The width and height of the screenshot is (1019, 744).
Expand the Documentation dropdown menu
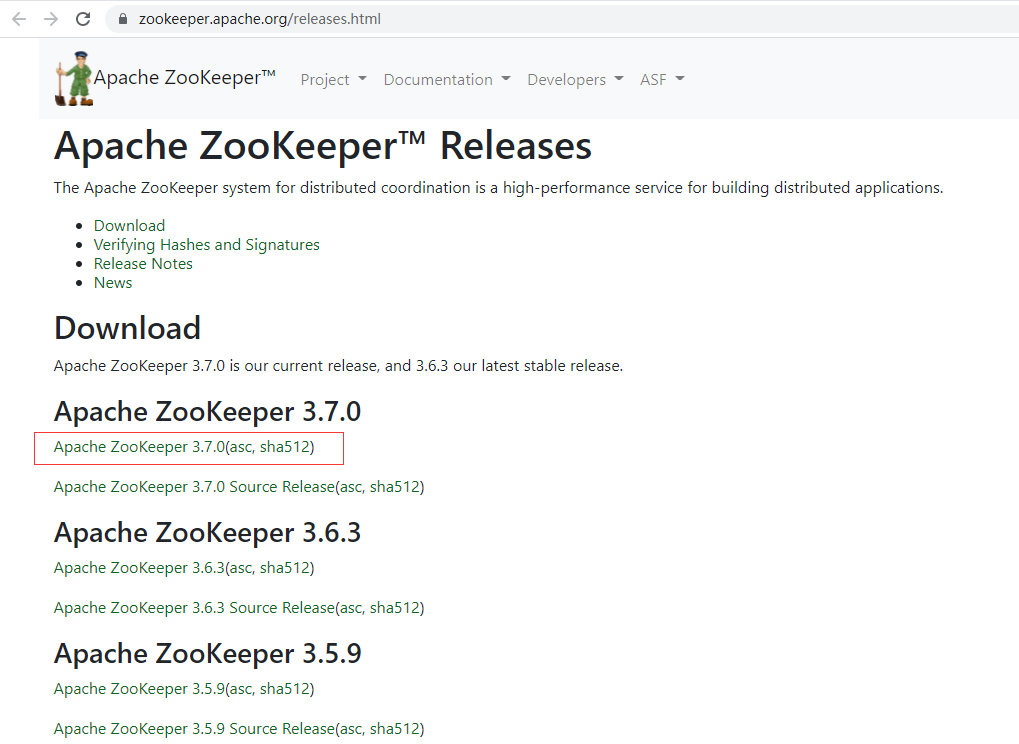pos(447,79)
